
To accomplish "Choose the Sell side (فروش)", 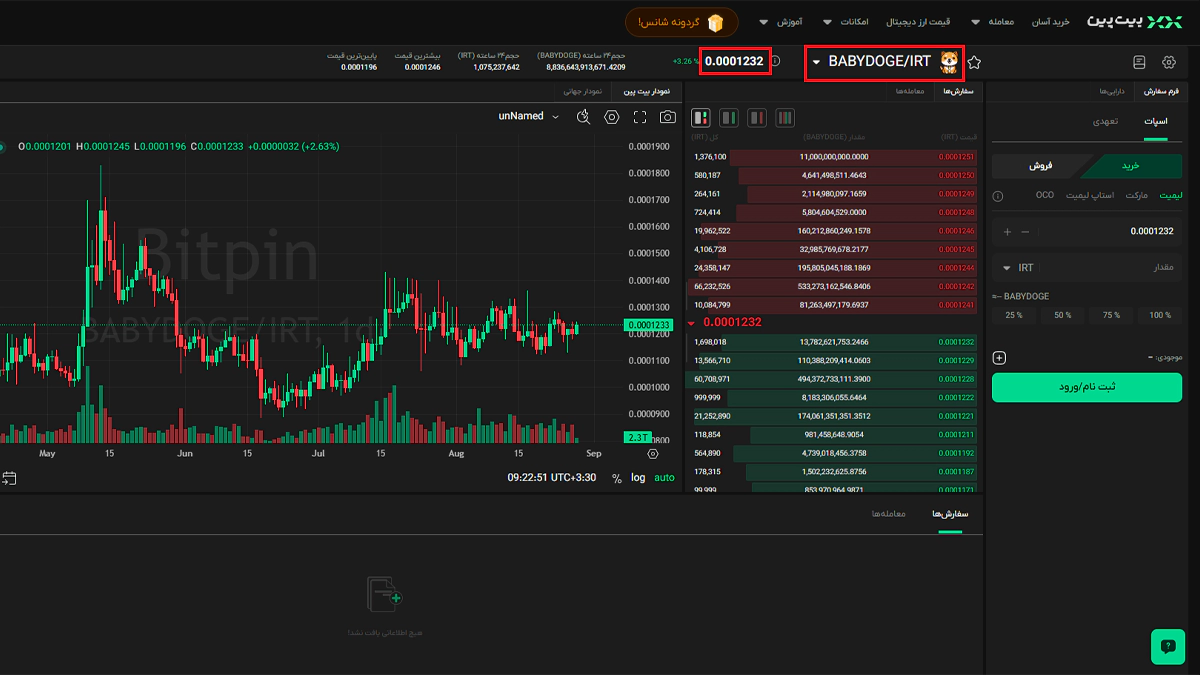I will (1042, 166).
